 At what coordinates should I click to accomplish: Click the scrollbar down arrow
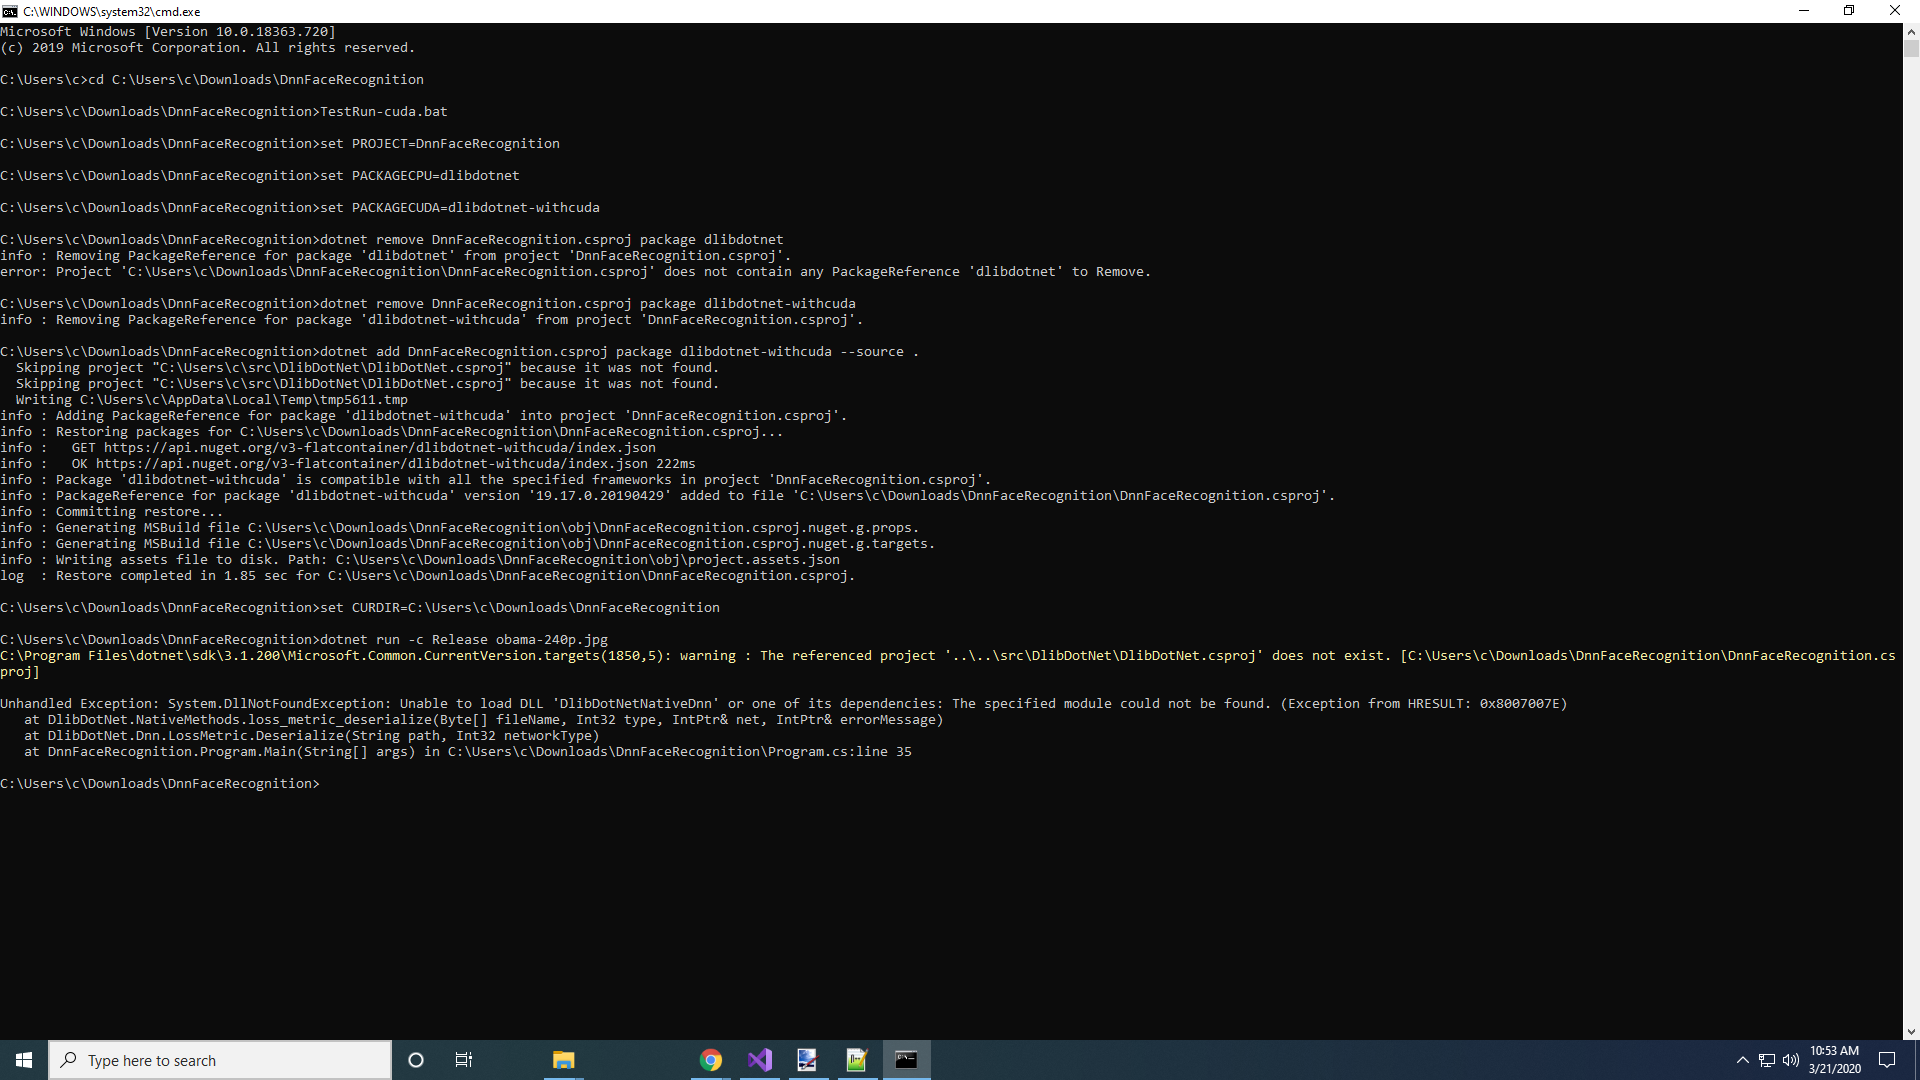click(x=1911, y=1031)
